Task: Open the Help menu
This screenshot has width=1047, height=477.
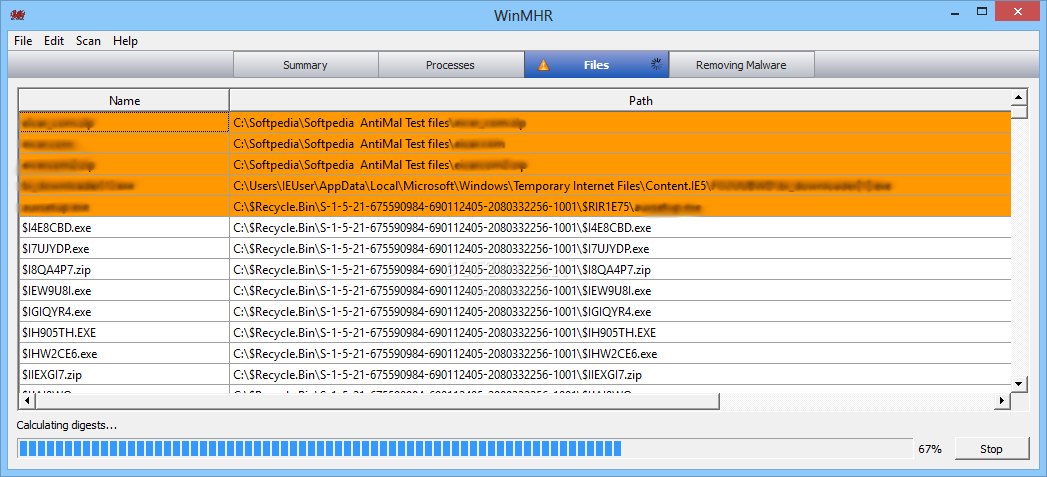Action: (x=126, y=41)
